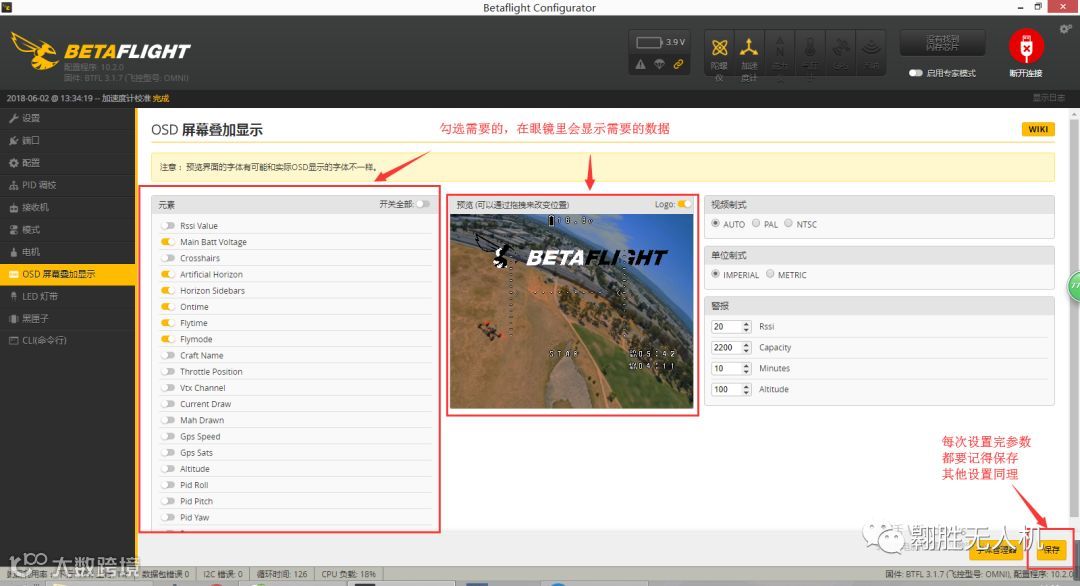Enable the Altitude element toggle
1080x586 pixels.
168,468
